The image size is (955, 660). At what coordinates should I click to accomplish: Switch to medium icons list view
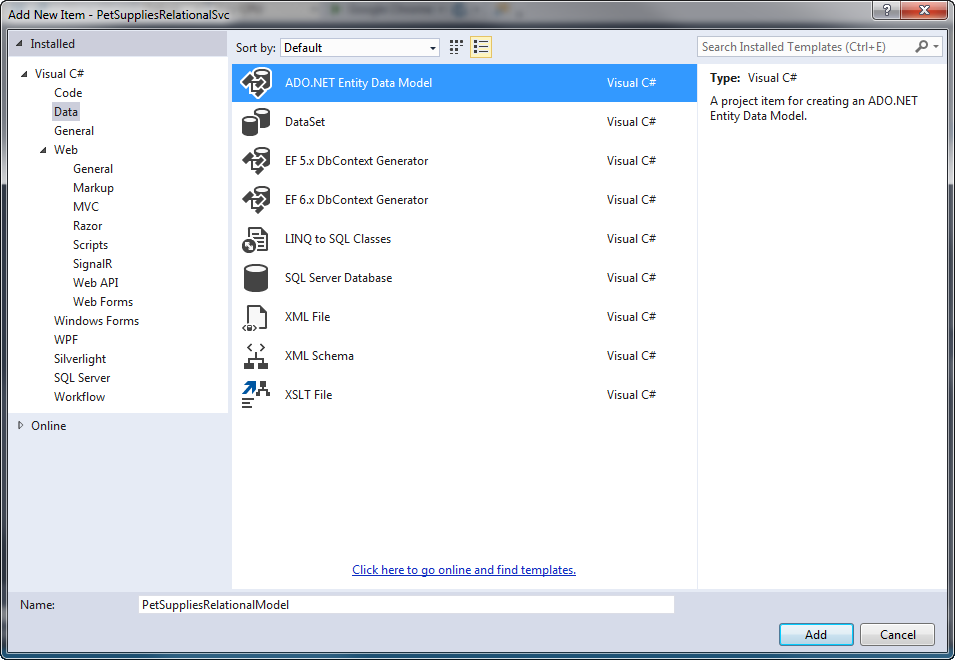tap(481, 47)
